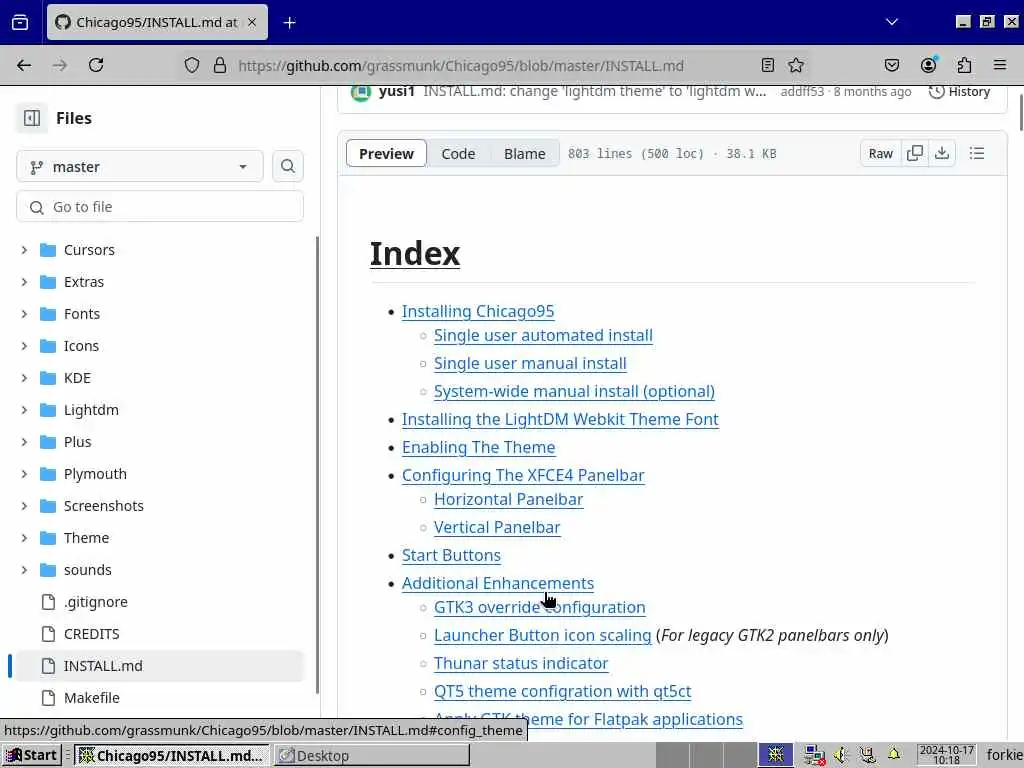Image resolution: width=1024 pixels, height=768 pixels.
Task: Open the Additional Enhancements link
Action: 498,584
